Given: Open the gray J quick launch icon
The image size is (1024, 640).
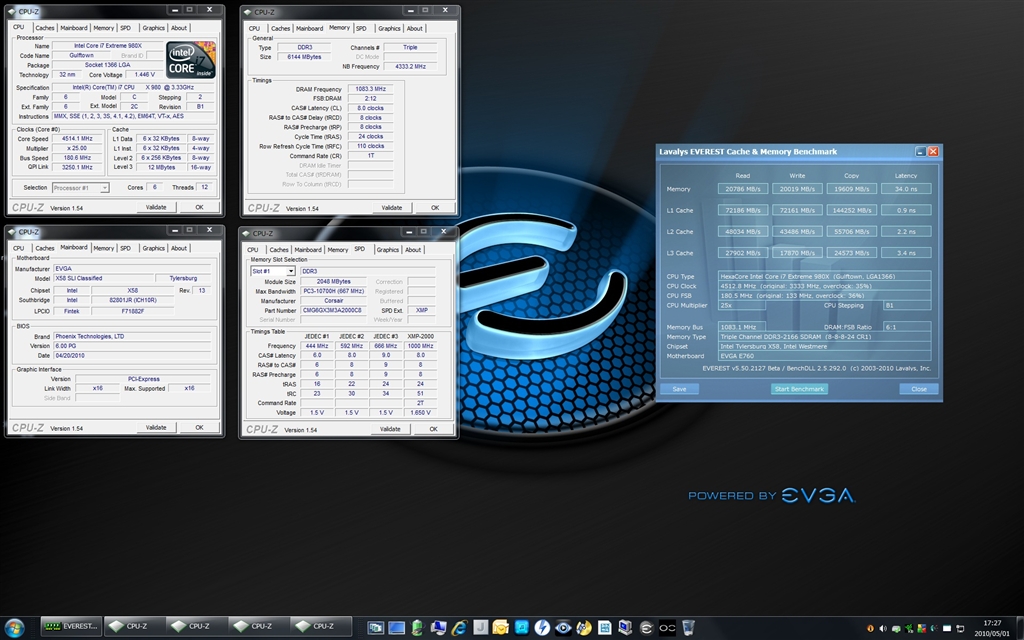Looking at the screenshot, I should tap(480, 628).
